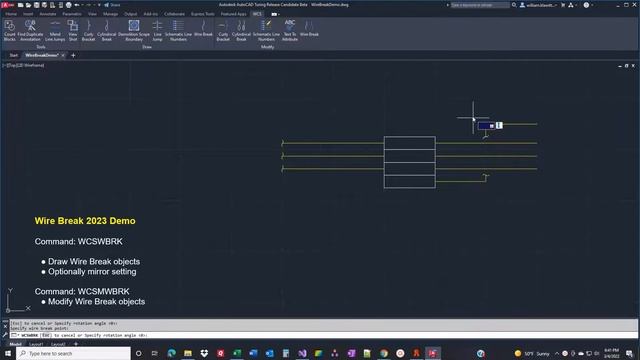Start Schematic Line Numbers draw tool
This screenshot has height=360, width=640.
pyautogui.click(x=178, y=31)
